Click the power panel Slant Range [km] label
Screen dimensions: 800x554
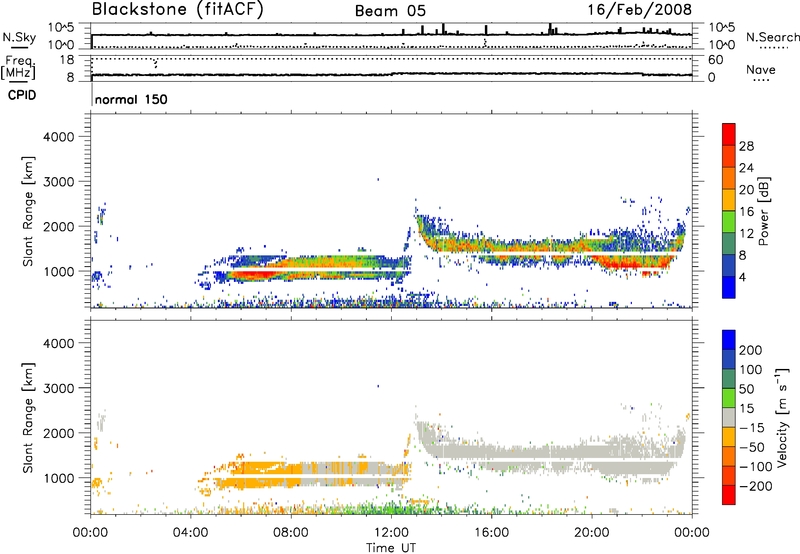coord(28,211)
